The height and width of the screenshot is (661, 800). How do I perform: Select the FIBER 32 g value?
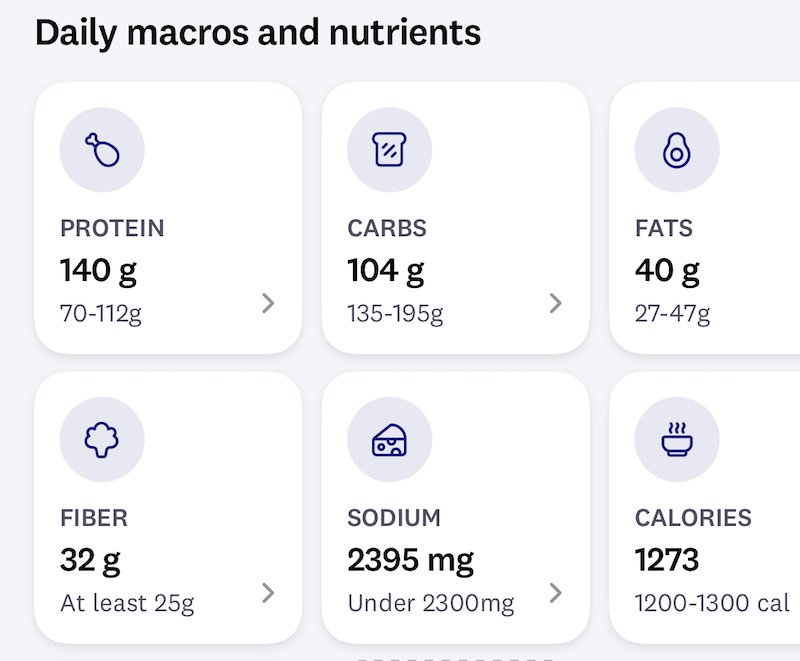pos(90,560)
